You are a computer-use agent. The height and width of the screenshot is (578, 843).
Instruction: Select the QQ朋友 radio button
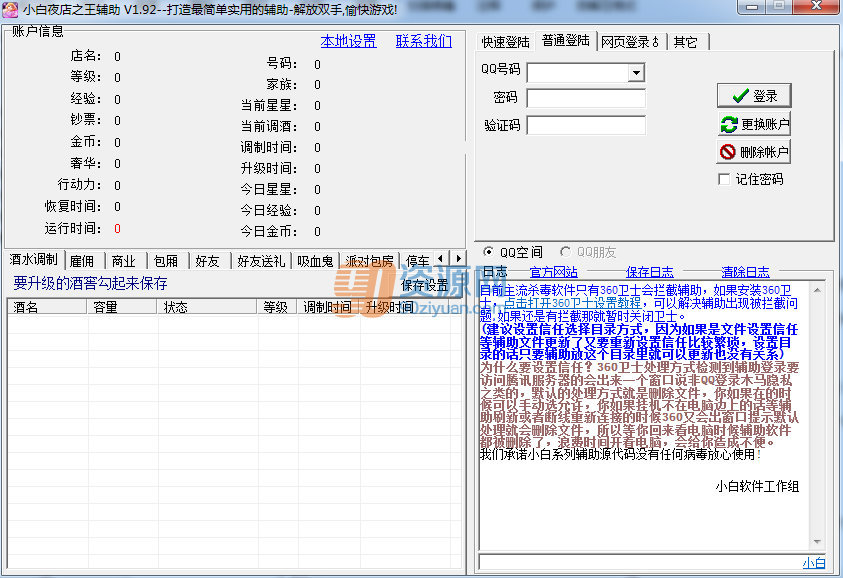click(565, 252)
